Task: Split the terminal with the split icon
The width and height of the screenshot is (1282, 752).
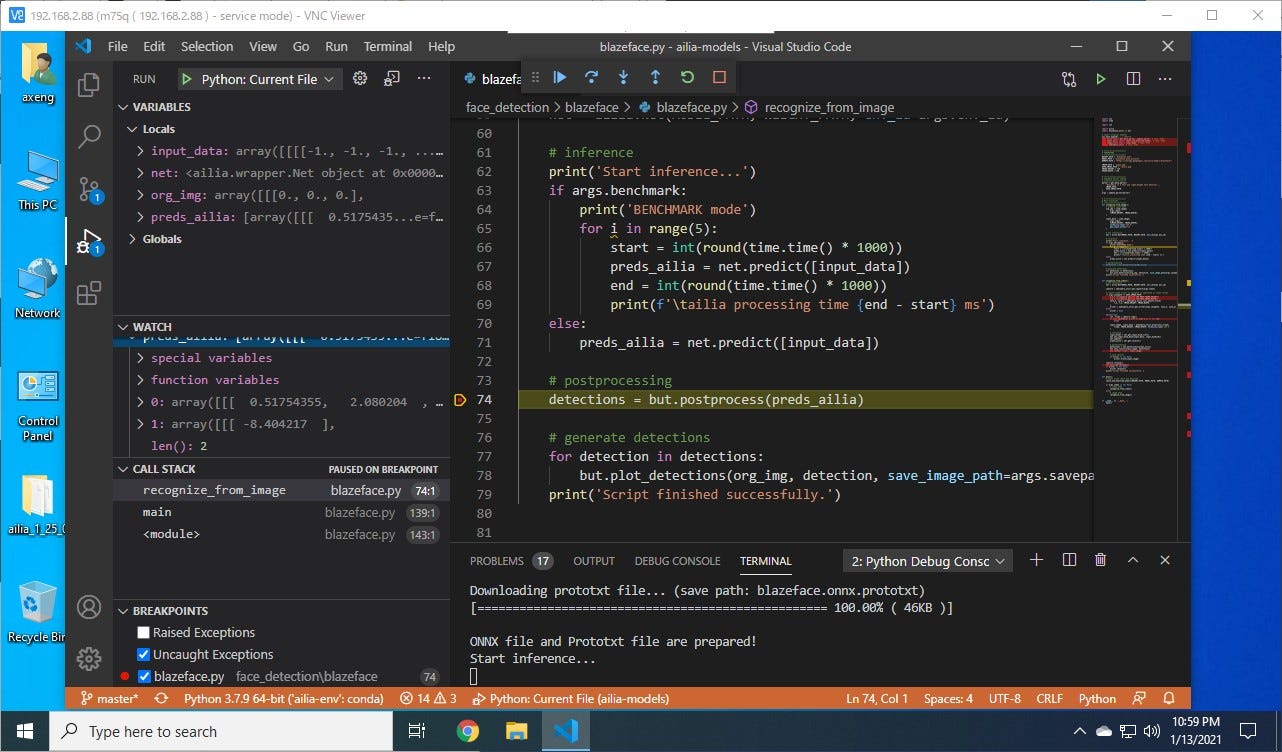Action: 1068,560
